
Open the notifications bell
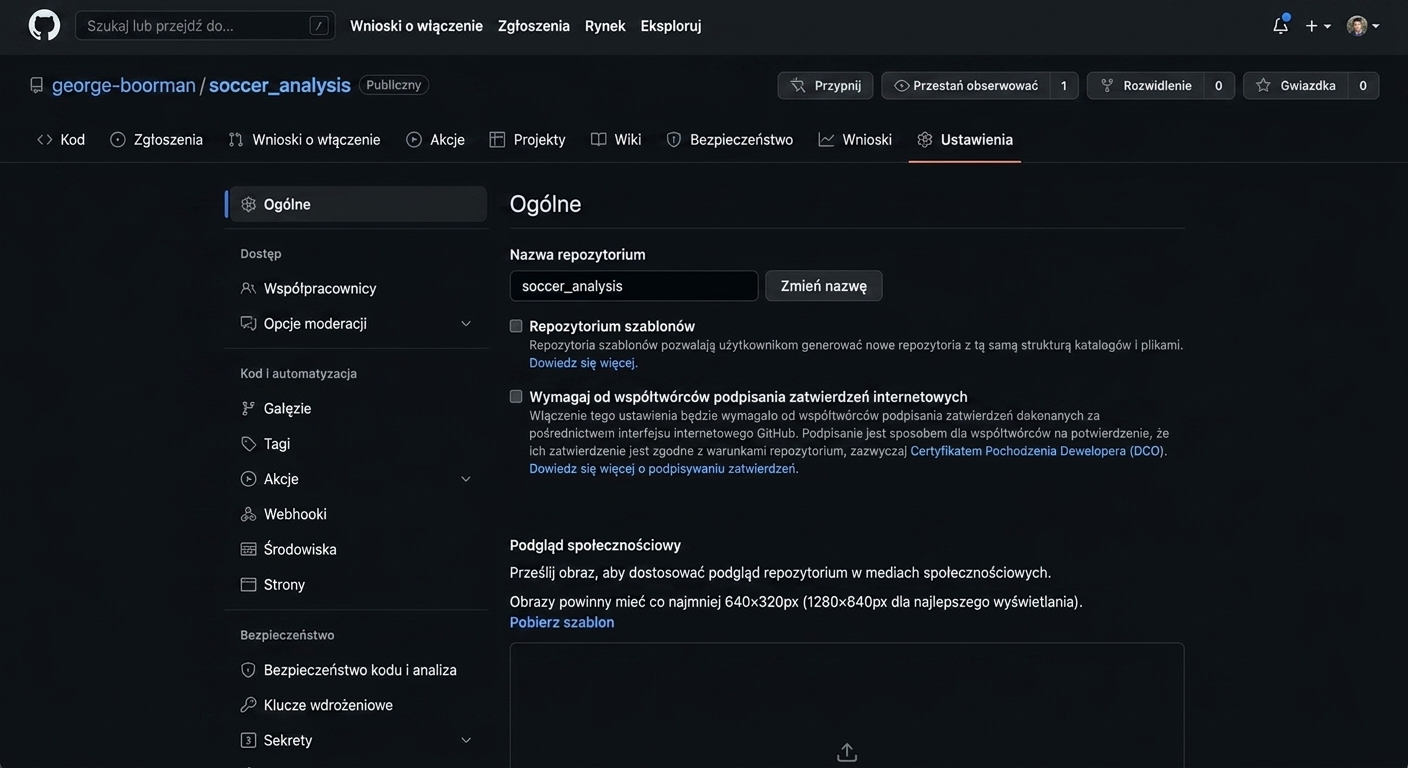(1280, 25)
